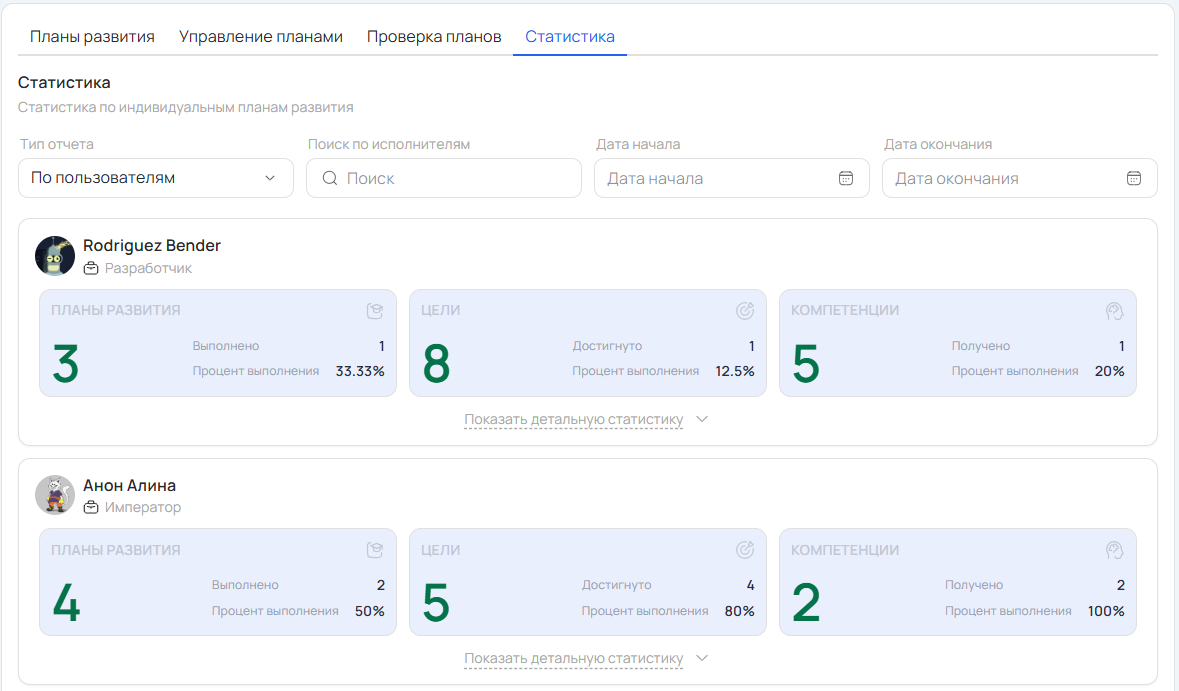Switch to the Планы развития tab
This screenshot has width=1179, height=691.
tap(92, 37)
